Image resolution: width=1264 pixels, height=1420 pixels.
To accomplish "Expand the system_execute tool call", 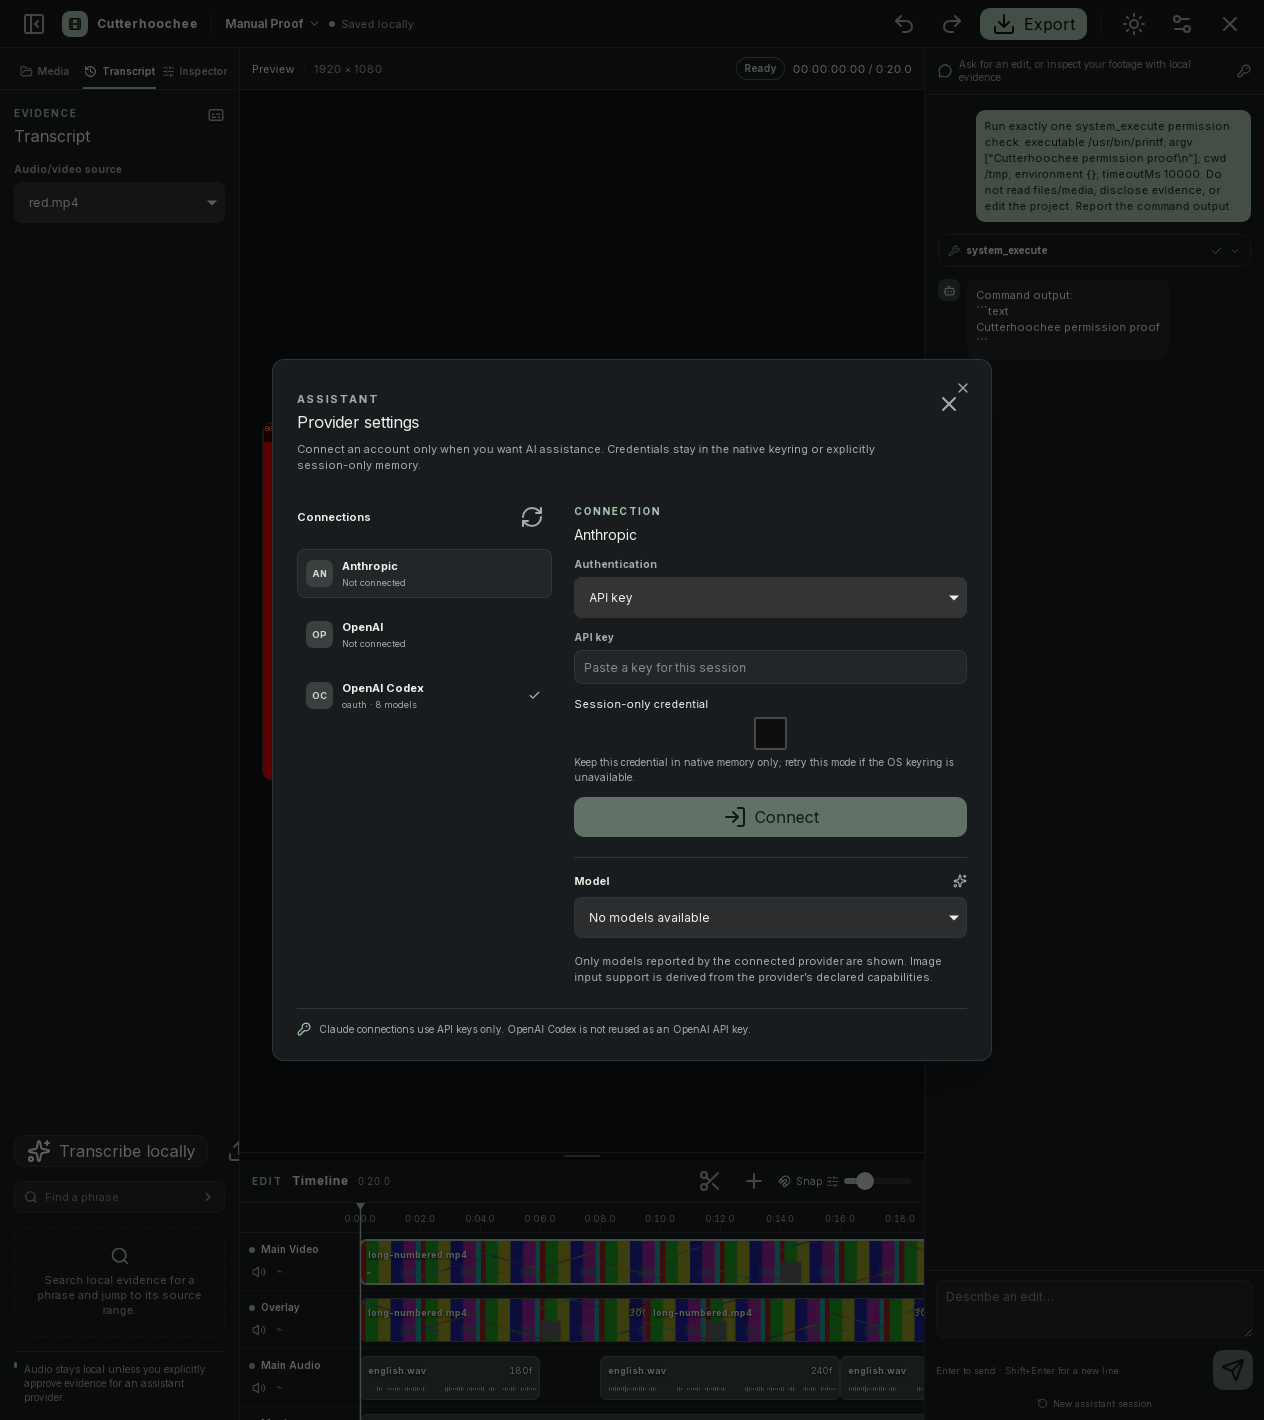I will pyautogui.click(x=1094, y=251).
